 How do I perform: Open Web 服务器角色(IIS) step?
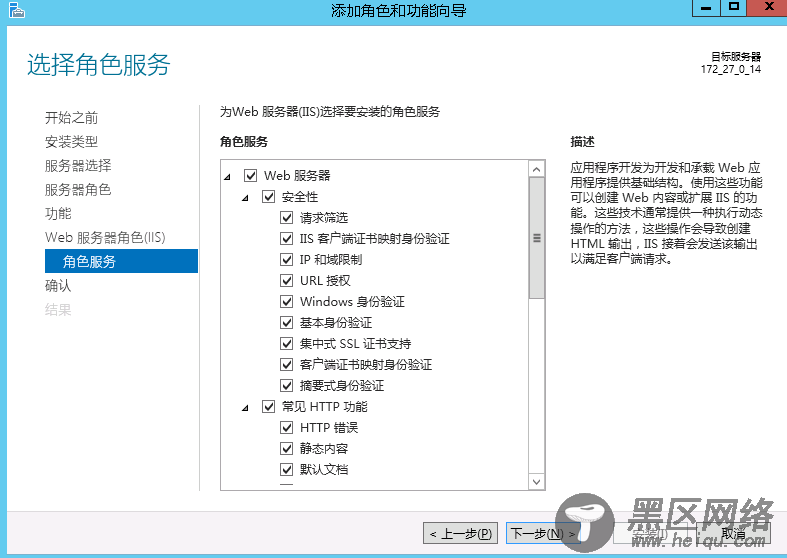pos(105,237)
